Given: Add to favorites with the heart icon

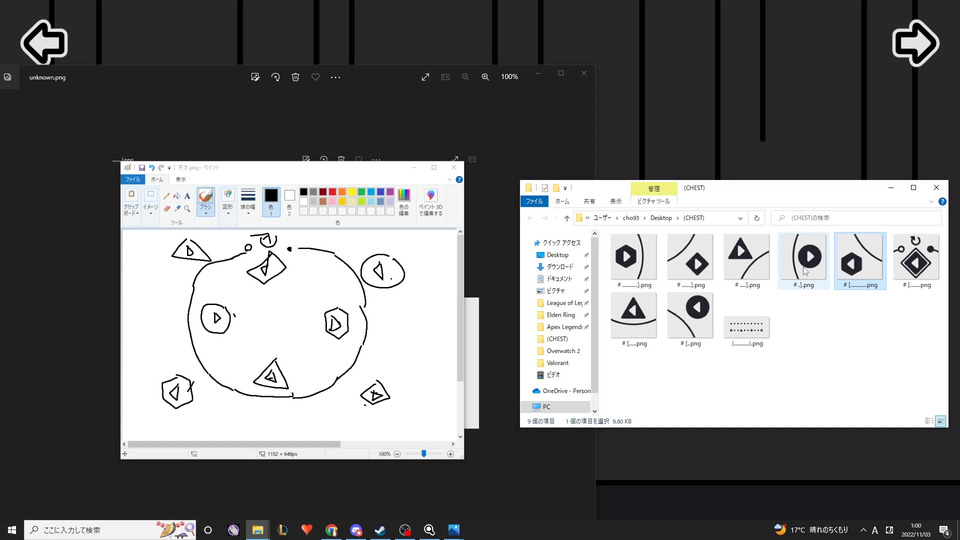Looking at the screenshot, I should pos(315,77).
